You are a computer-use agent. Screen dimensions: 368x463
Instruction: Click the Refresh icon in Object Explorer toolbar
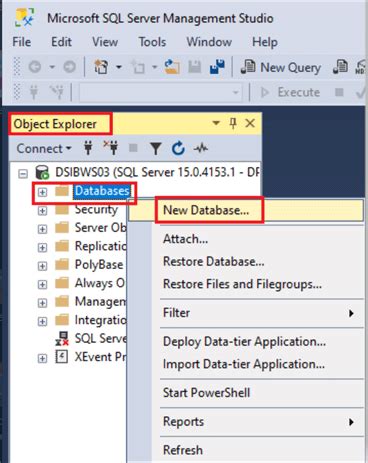178,148
